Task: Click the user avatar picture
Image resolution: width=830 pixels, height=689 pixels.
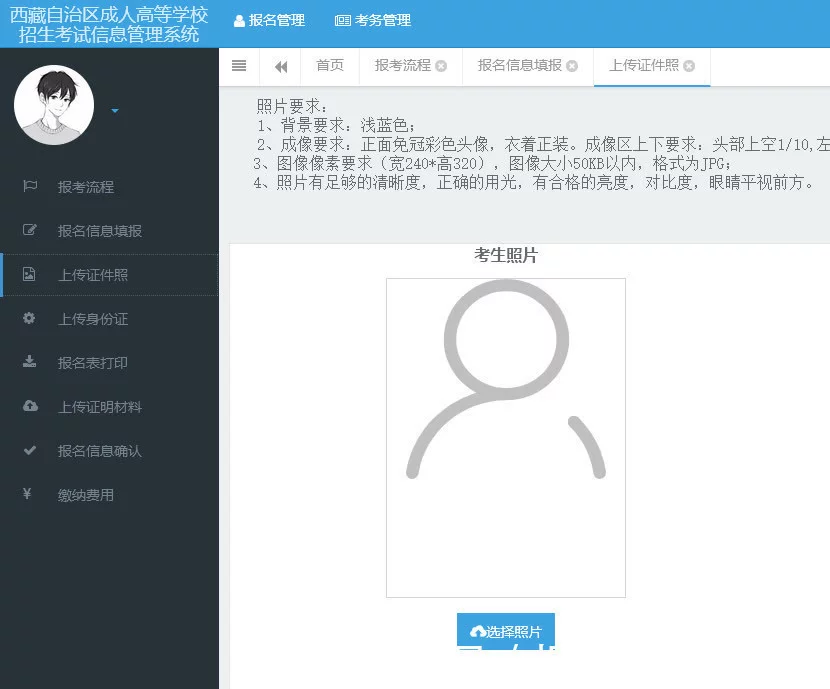Action: tap(54, 105)
